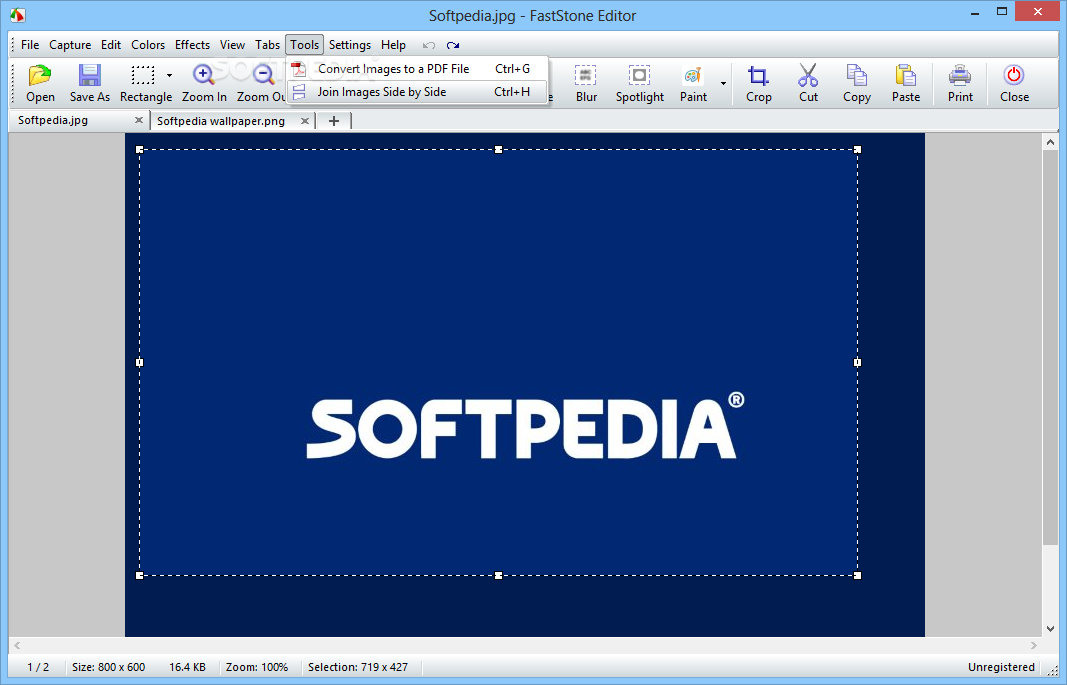
Task: Click the 'Unregistered' status label
Action: click(x=1001, y=667)
